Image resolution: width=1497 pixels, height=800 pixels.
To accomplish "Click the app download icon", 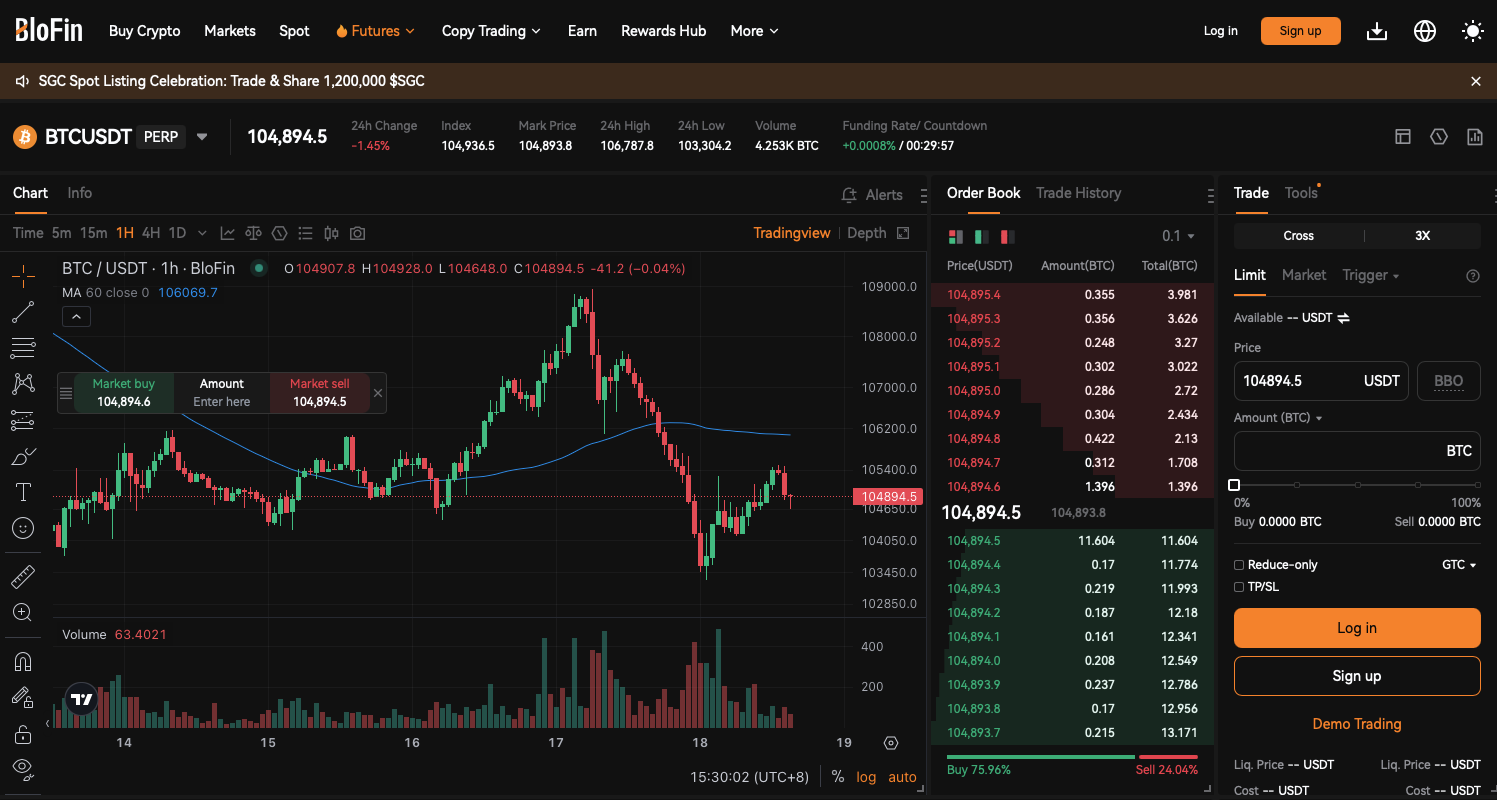I will [1377, 31].
